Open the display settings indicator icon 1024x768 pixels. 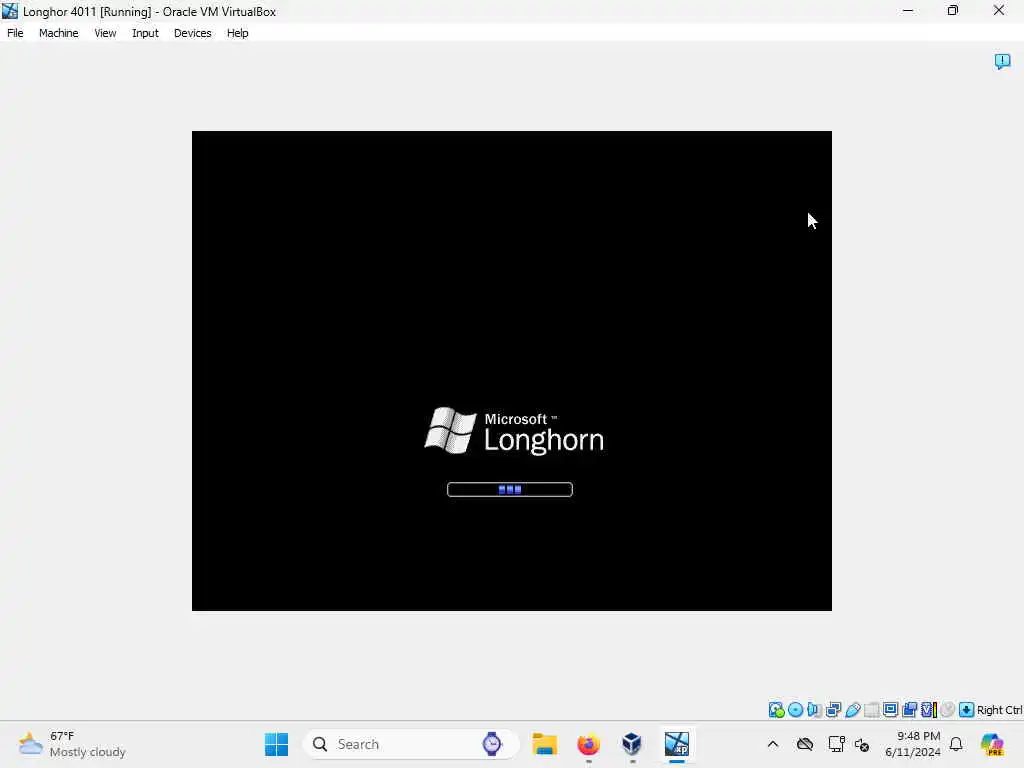click(890, 710)
